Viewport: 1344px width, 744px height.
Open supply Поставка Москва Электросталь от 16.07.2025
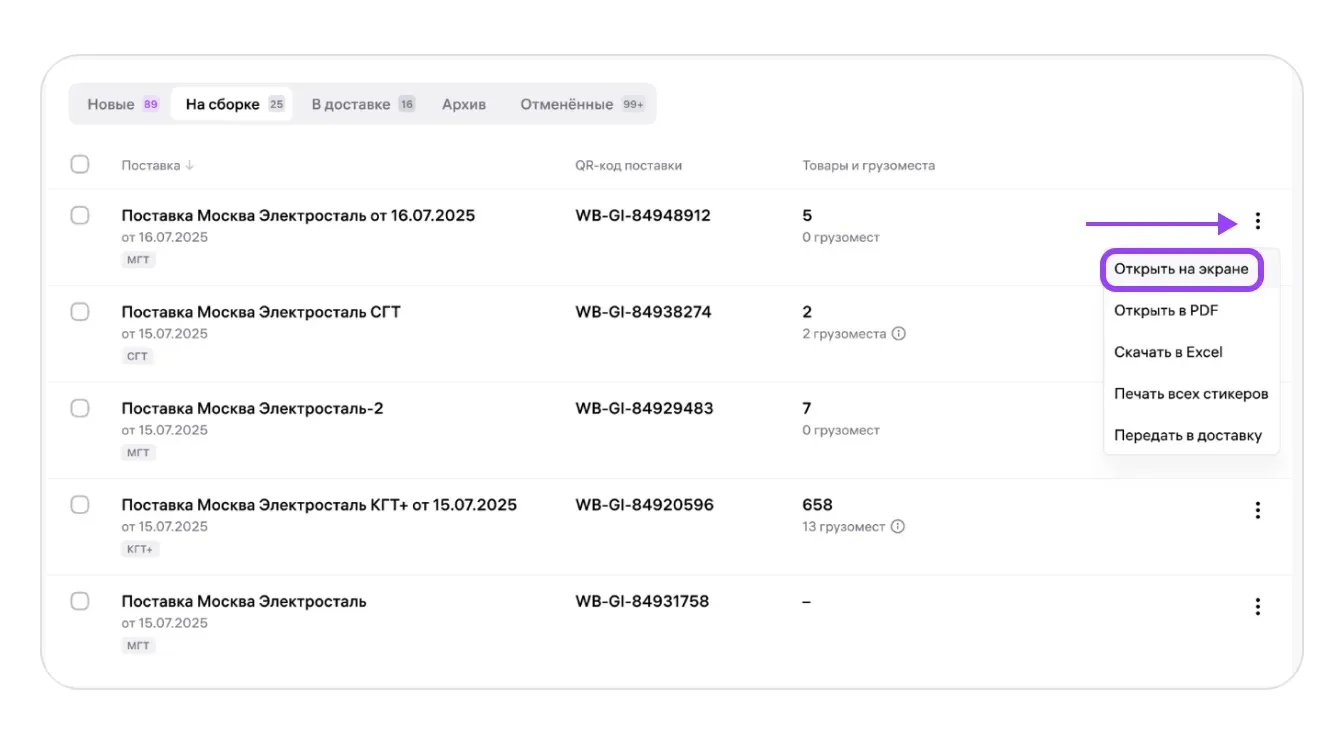[298, 216]
